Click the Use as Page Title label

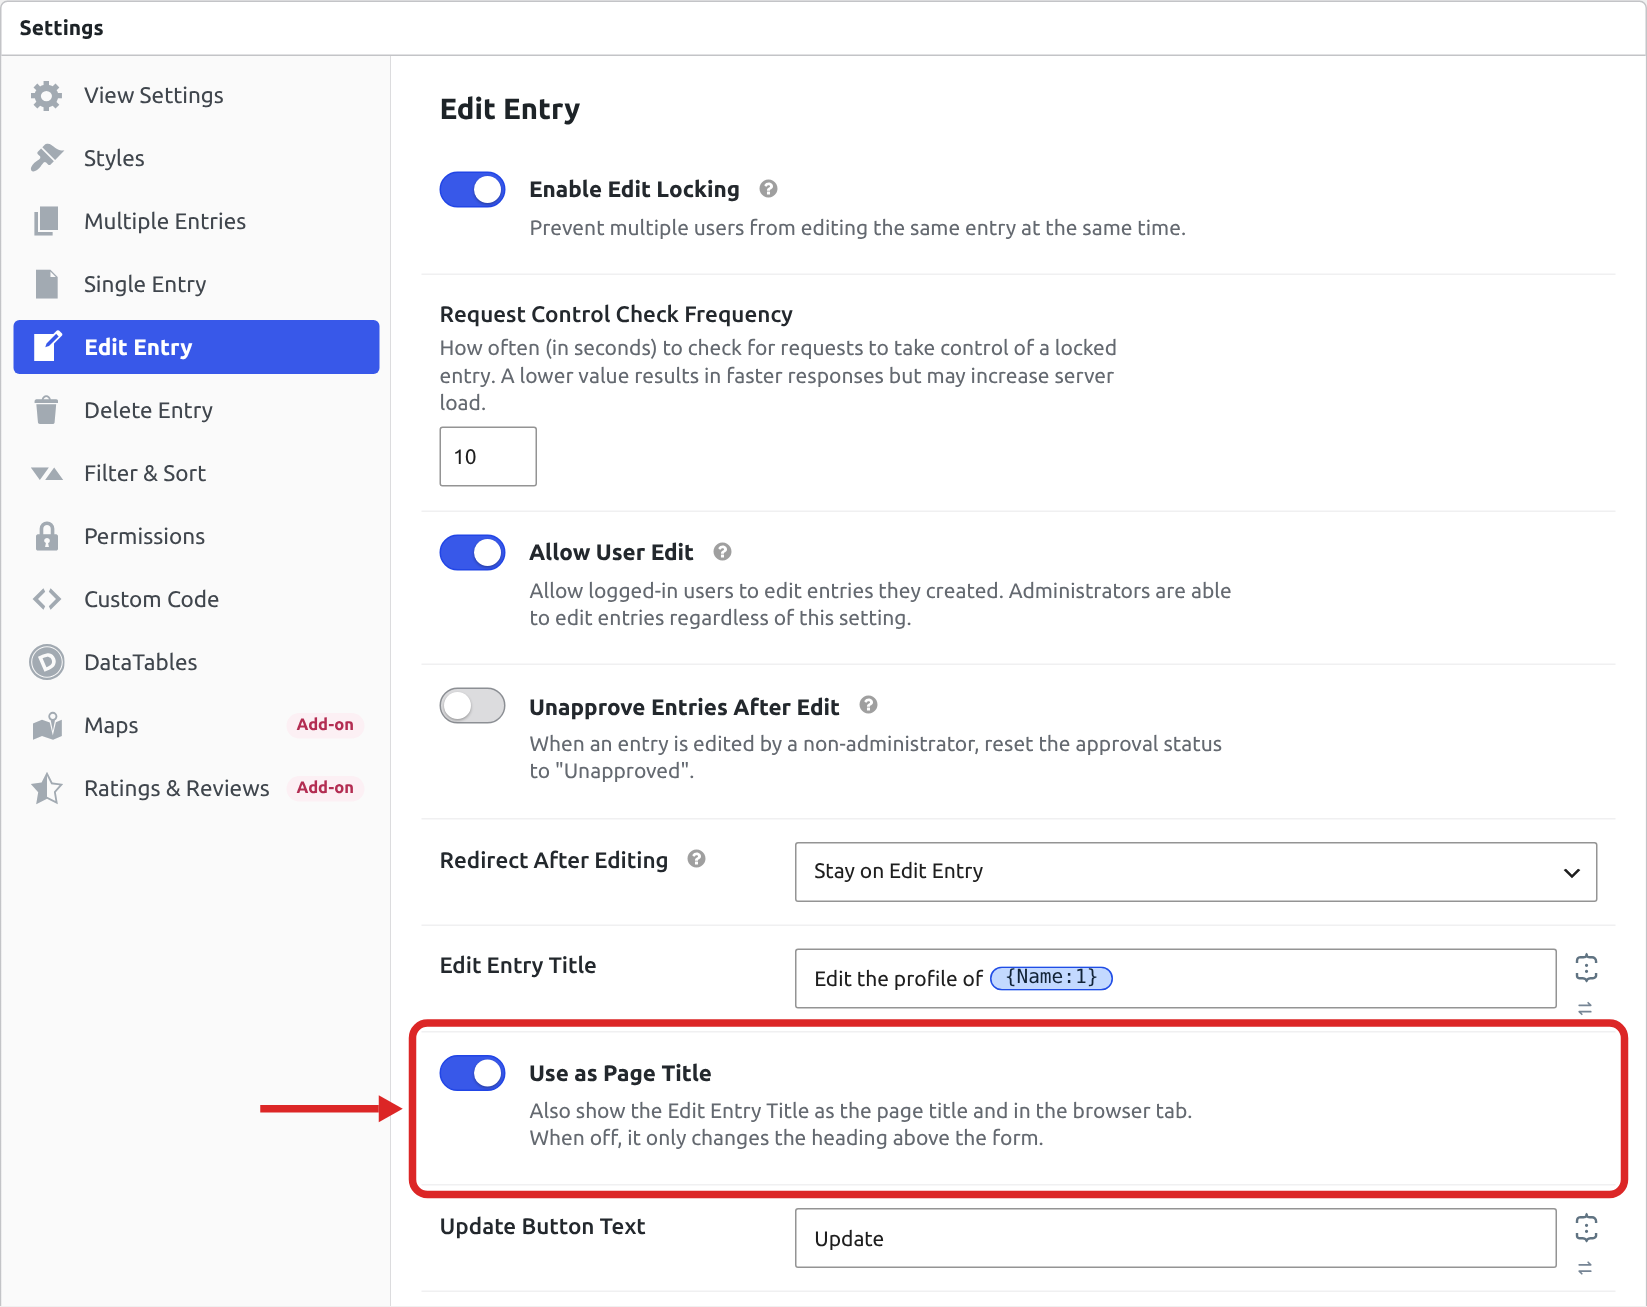620,1073
